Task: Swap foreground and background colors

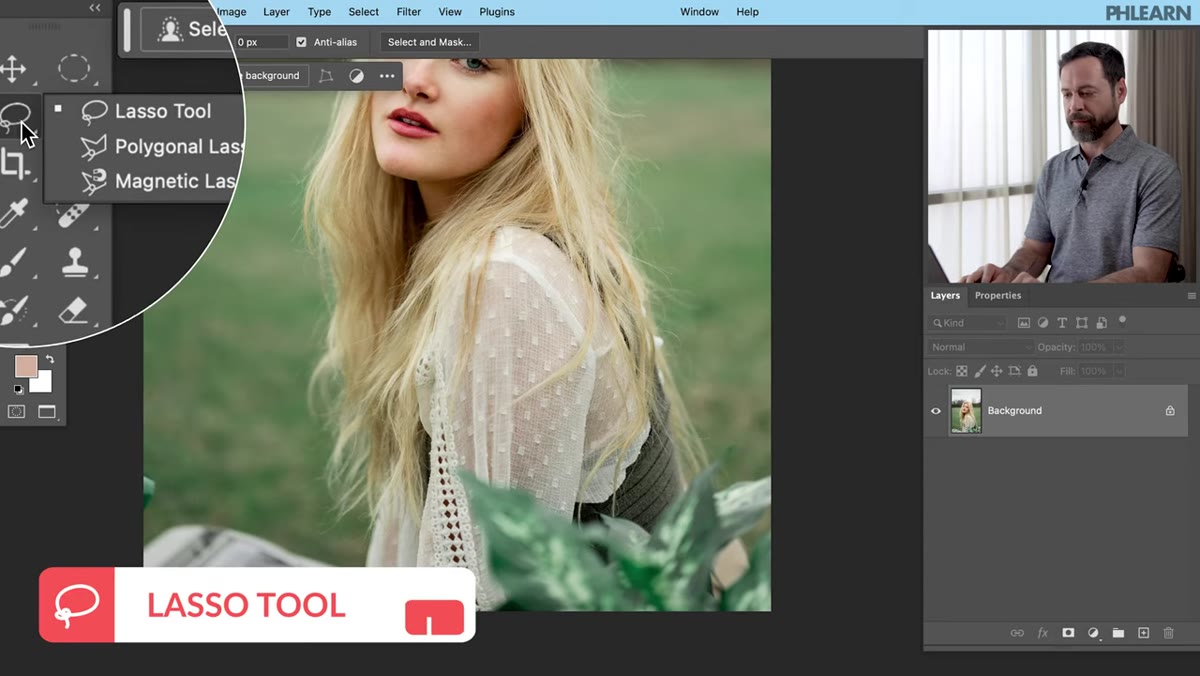Action: [x=49, y=360]
